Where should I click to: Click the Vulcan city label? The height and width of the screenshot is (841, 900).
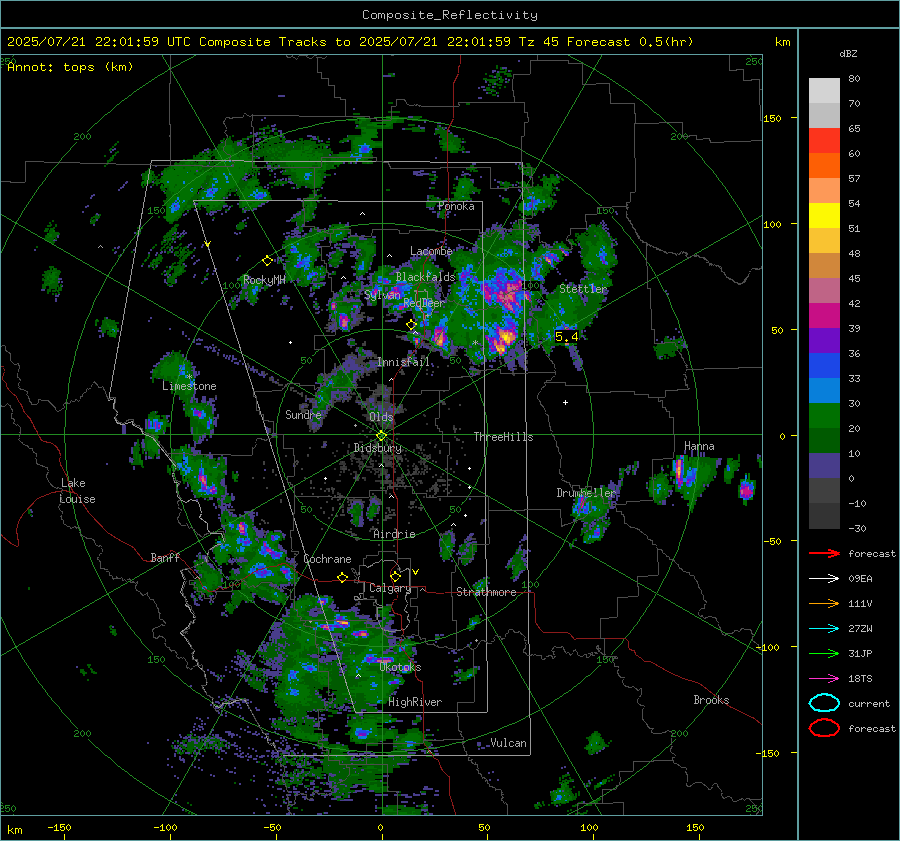pos(508,743)
